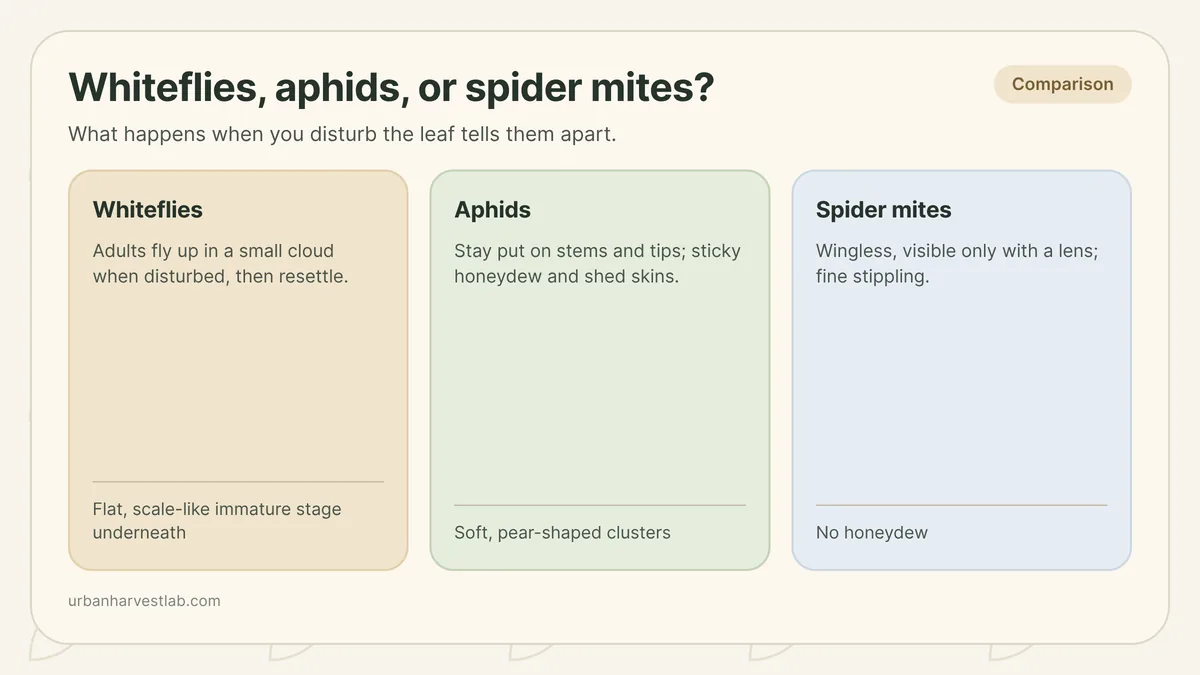The height and width of the screenshot is (675, 1200).
Task: Select the Aphids card heading
Action: pyautogui.click(x=493, y=210)
